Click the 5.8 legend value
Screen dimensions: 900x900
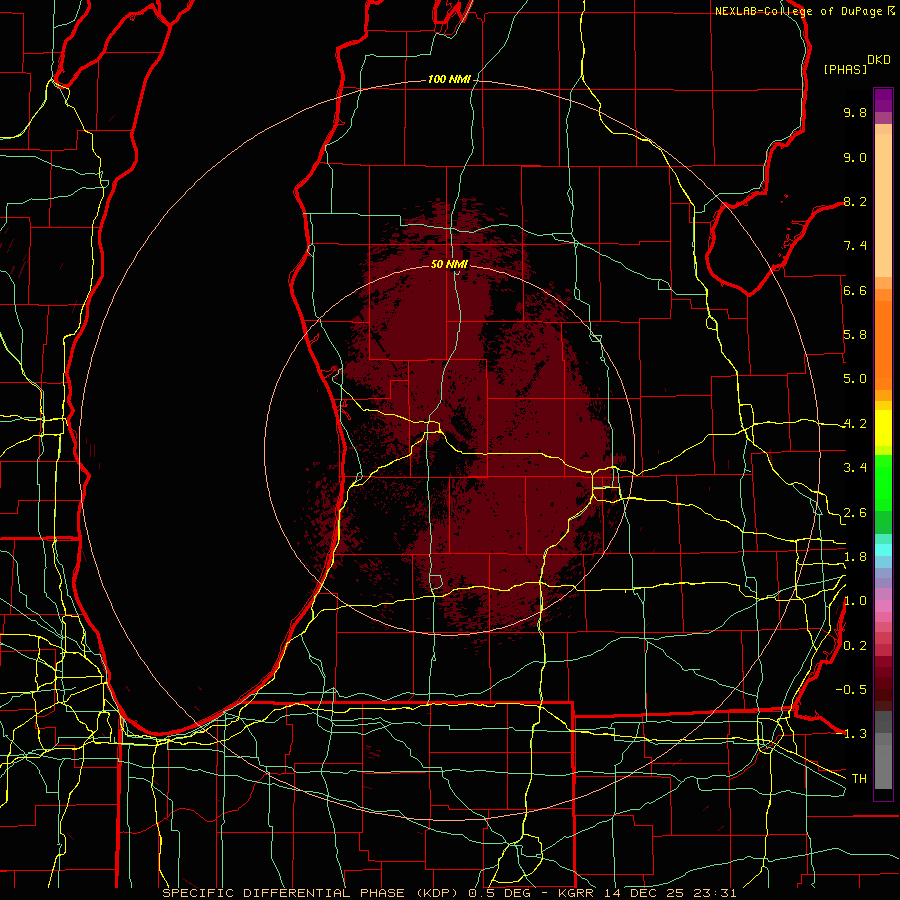click(x=855, y=335)
